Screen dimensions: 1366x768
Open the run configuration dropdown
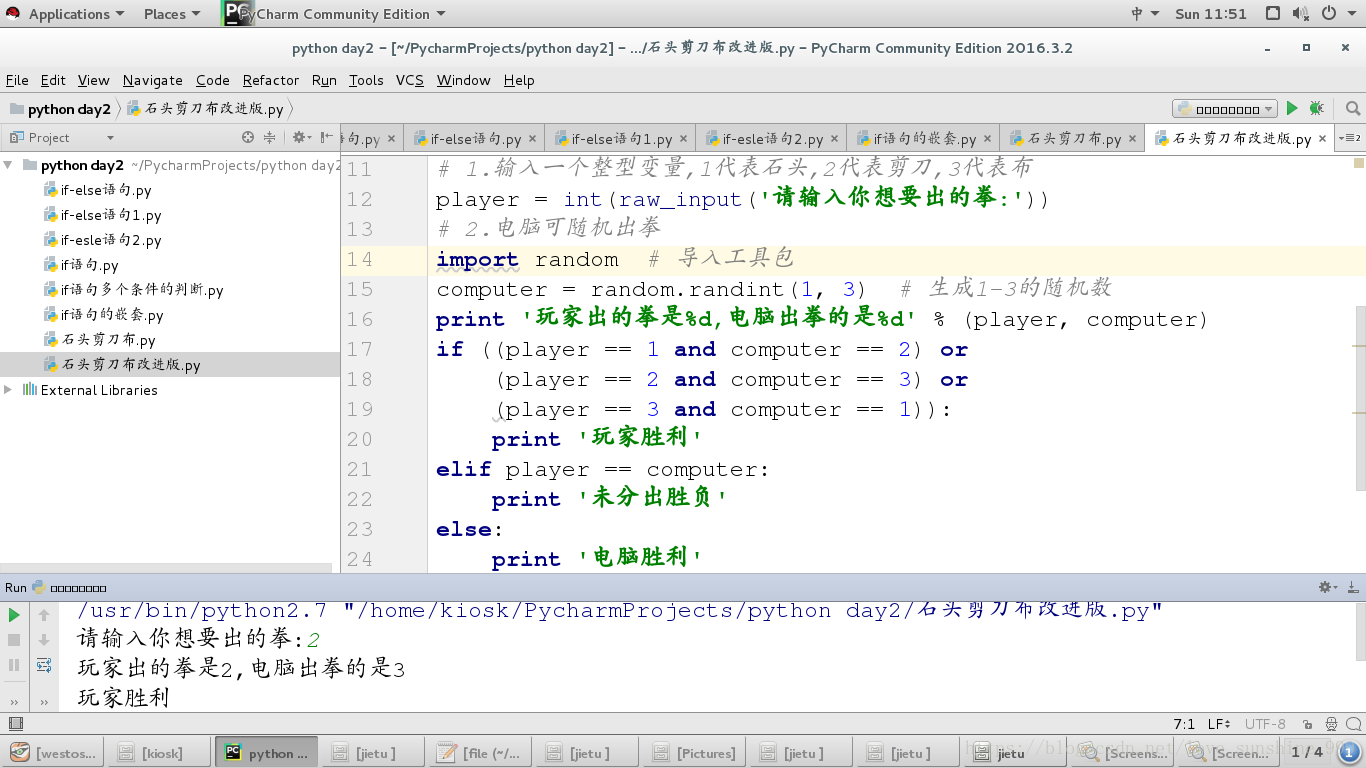pyautogui.click(x=1225, y=108)
